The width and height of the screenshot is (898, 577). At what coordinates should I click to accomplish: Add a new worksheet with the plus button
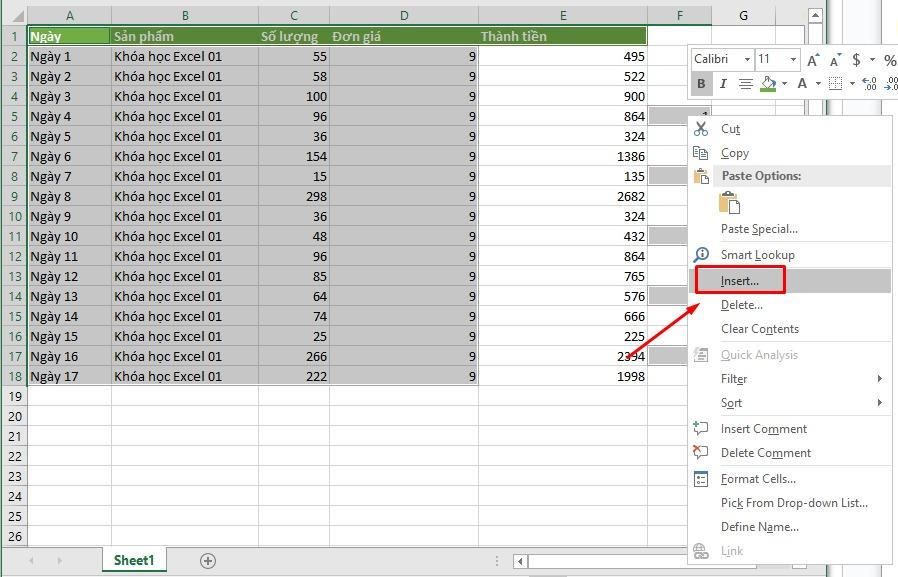point(206,561)
